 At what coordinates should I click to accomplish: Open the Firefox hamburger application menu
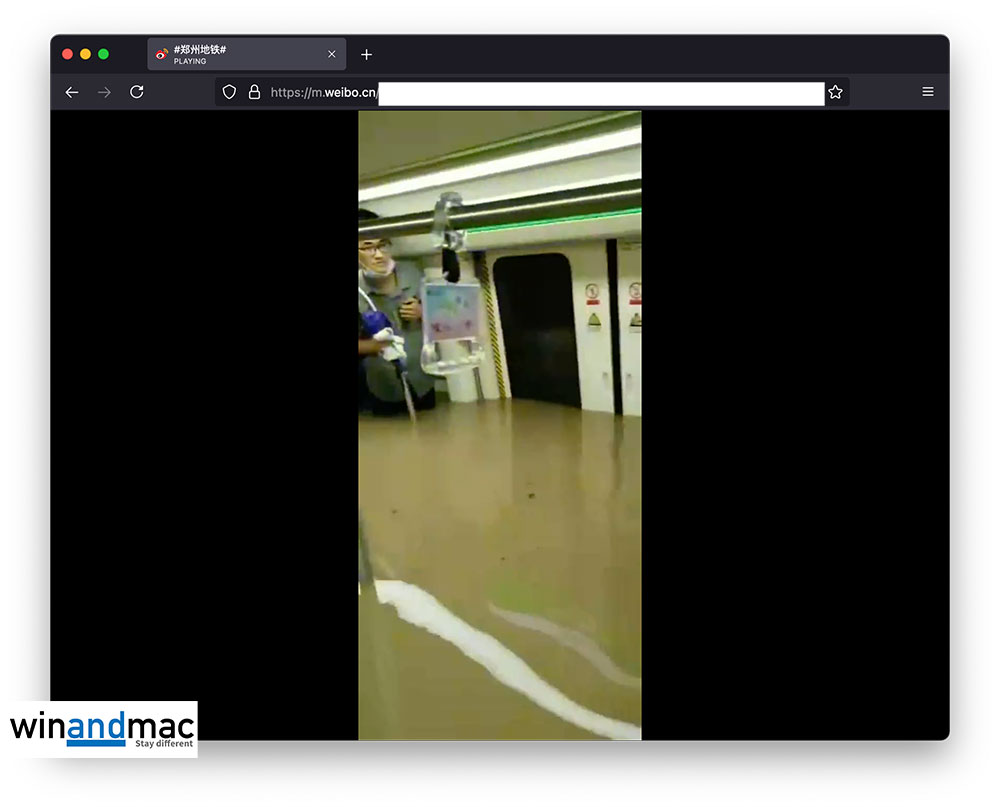928,92
